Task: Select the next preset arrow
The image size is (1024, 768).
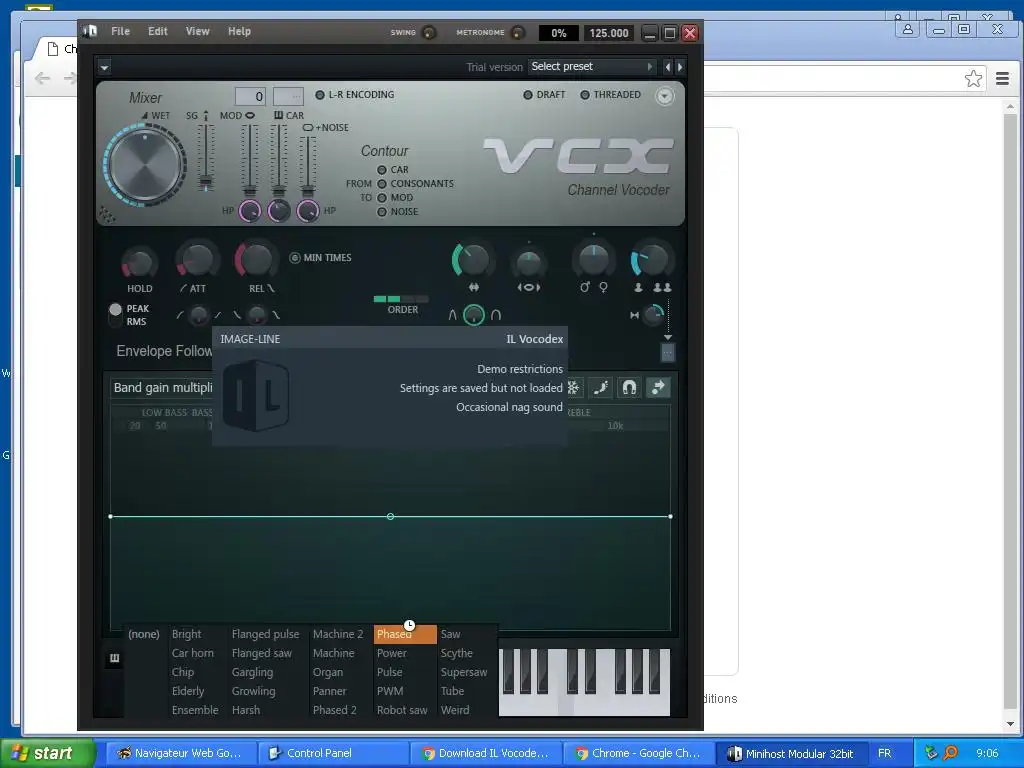Action: (680, 67)
